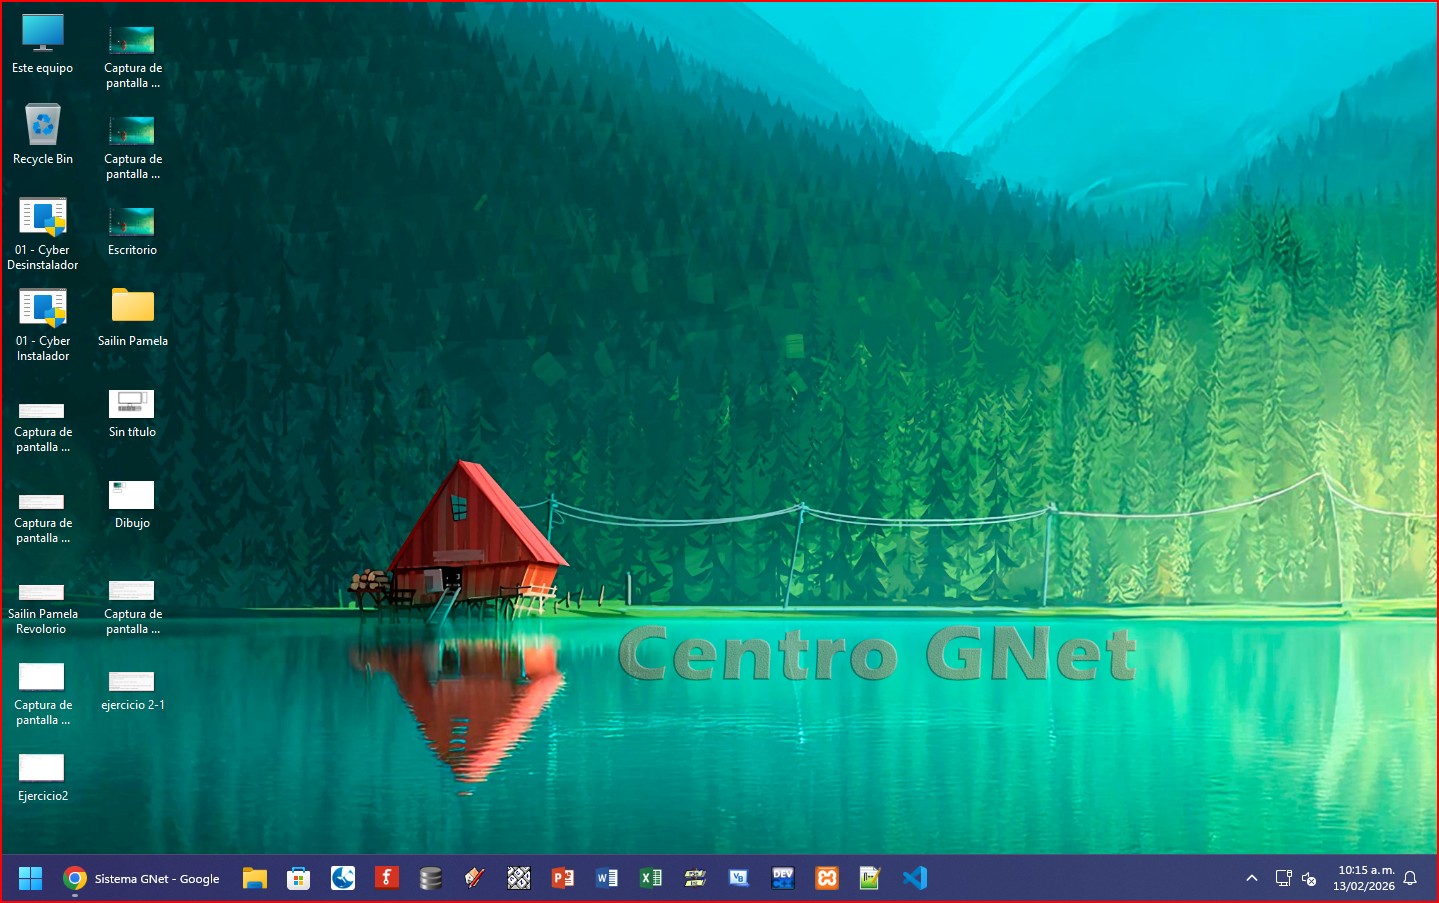Open the notifications bell
Viewport: 1439px width, 903px height.
pyautogui.click(x=1410, y=878)
